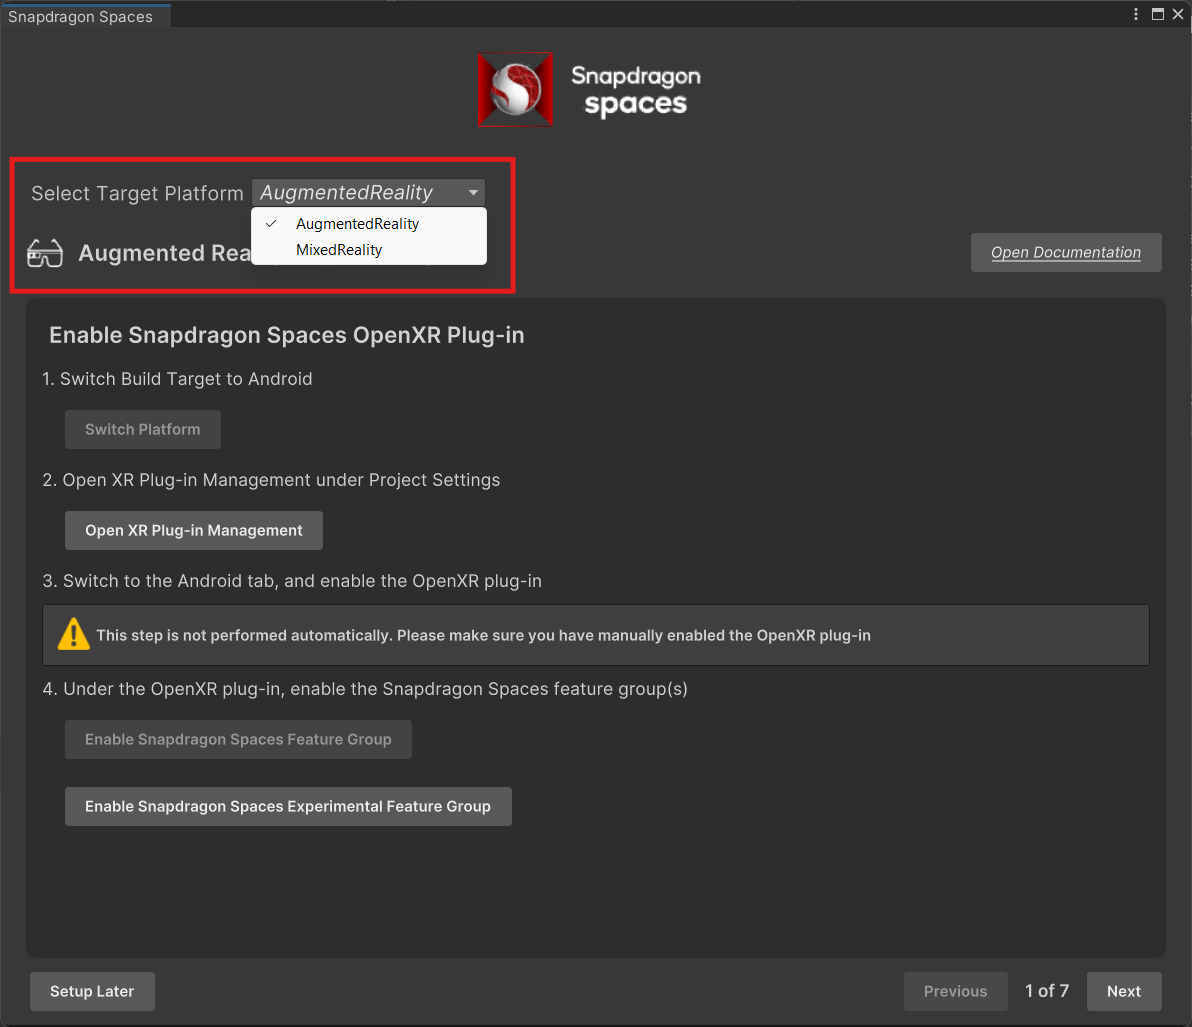Click the Setup Later button
Screen dimensions: 1192x1027
click(92, 991)
